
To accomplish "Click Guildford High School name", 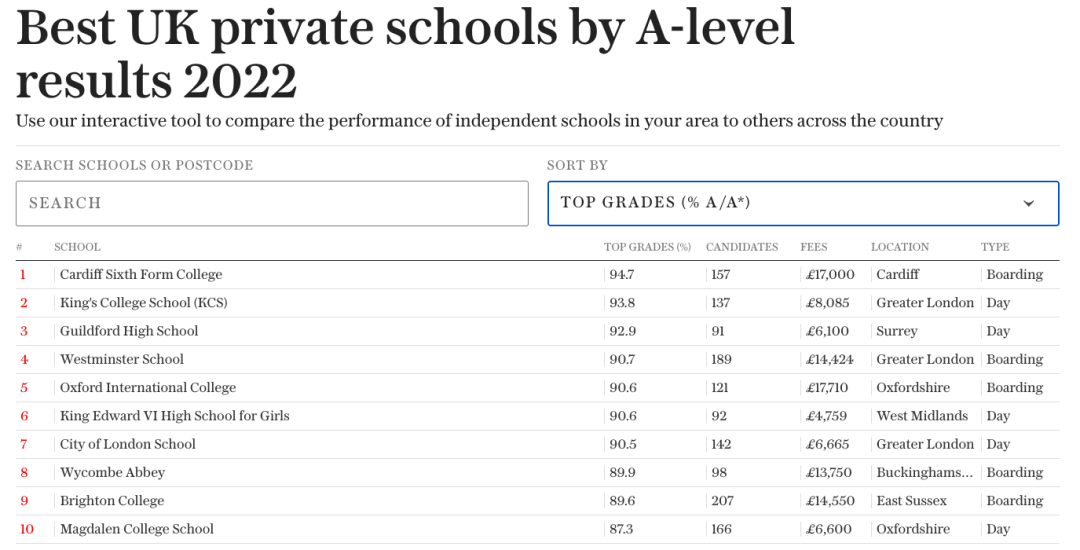I will click(x=129, y=331).
